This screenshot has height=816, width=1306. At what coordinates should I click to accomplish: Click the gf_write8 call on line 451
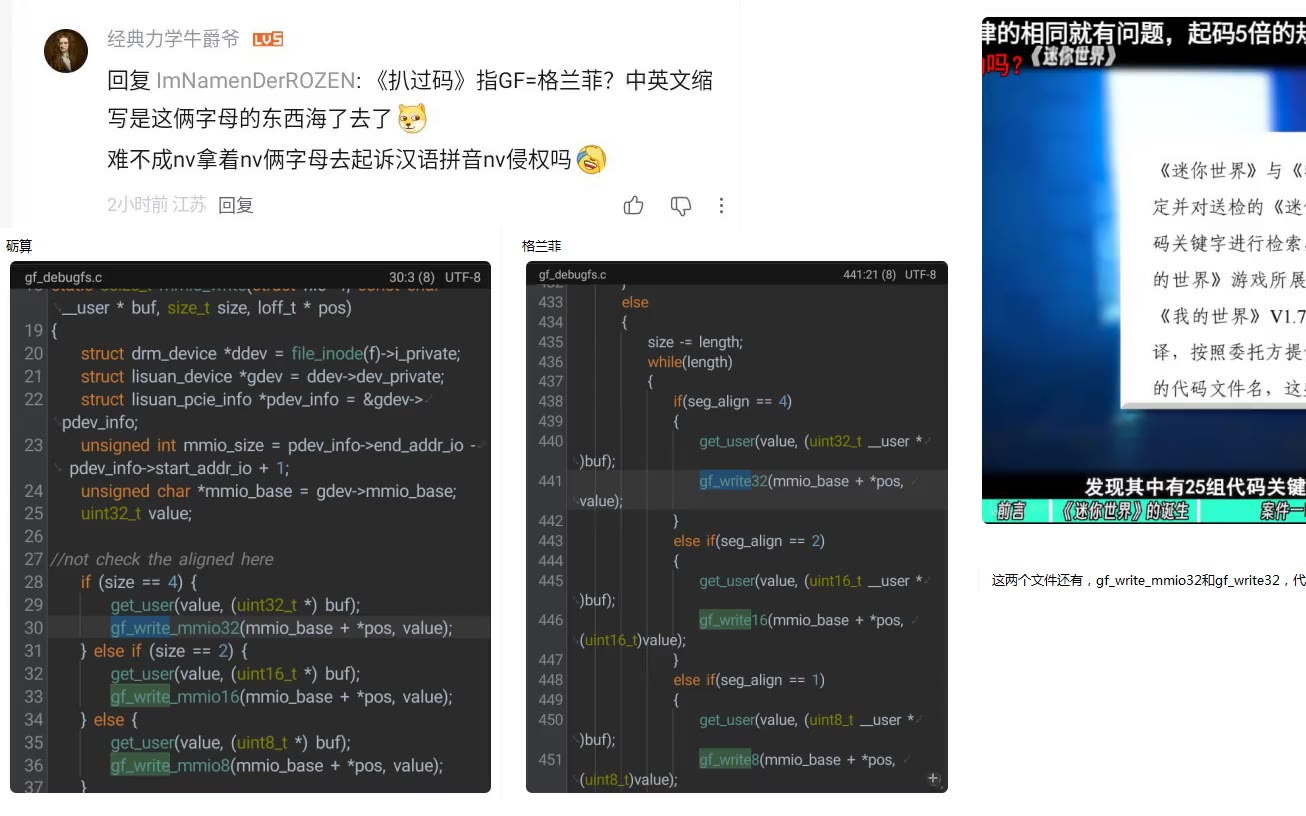click(x=729, y=760)
